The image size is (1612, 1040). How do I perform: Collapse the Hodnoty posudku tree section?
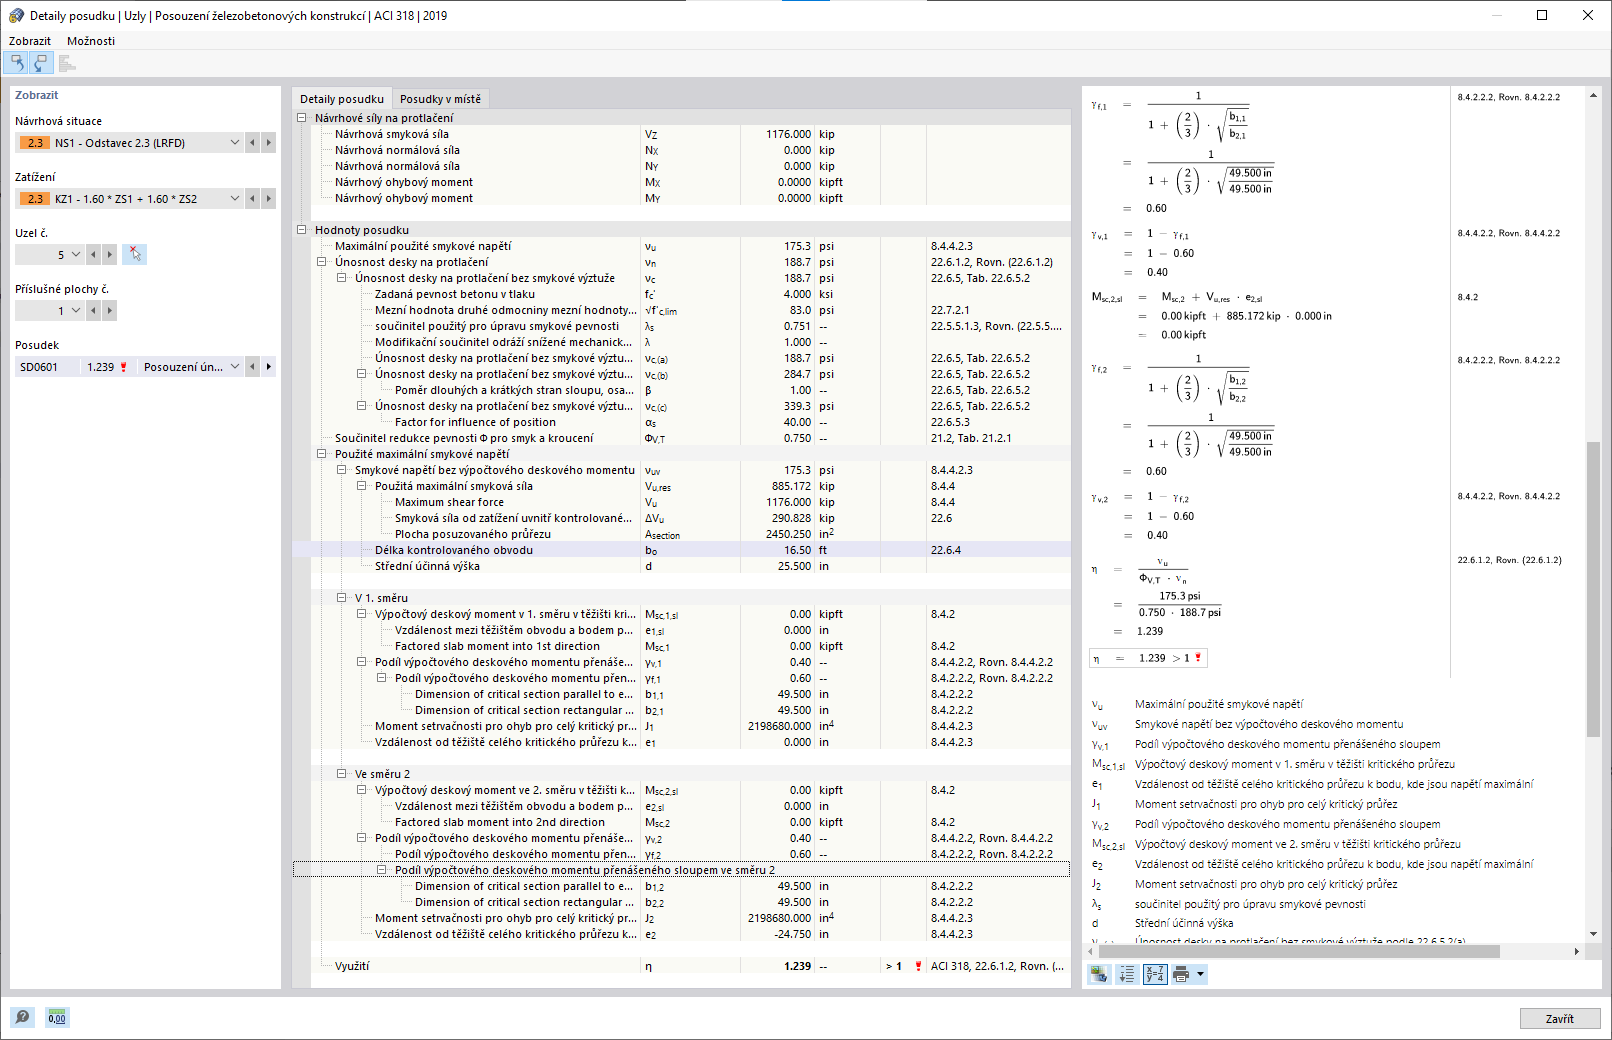pyautogui.click(x=301, y=229)
